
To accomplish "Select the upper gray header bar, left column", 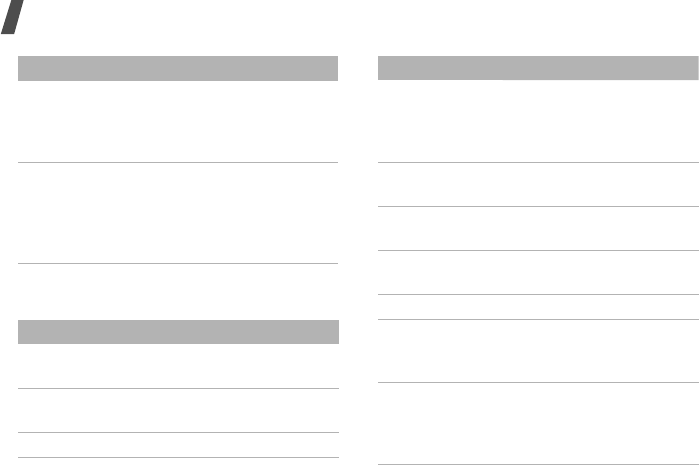I will 178,68.
